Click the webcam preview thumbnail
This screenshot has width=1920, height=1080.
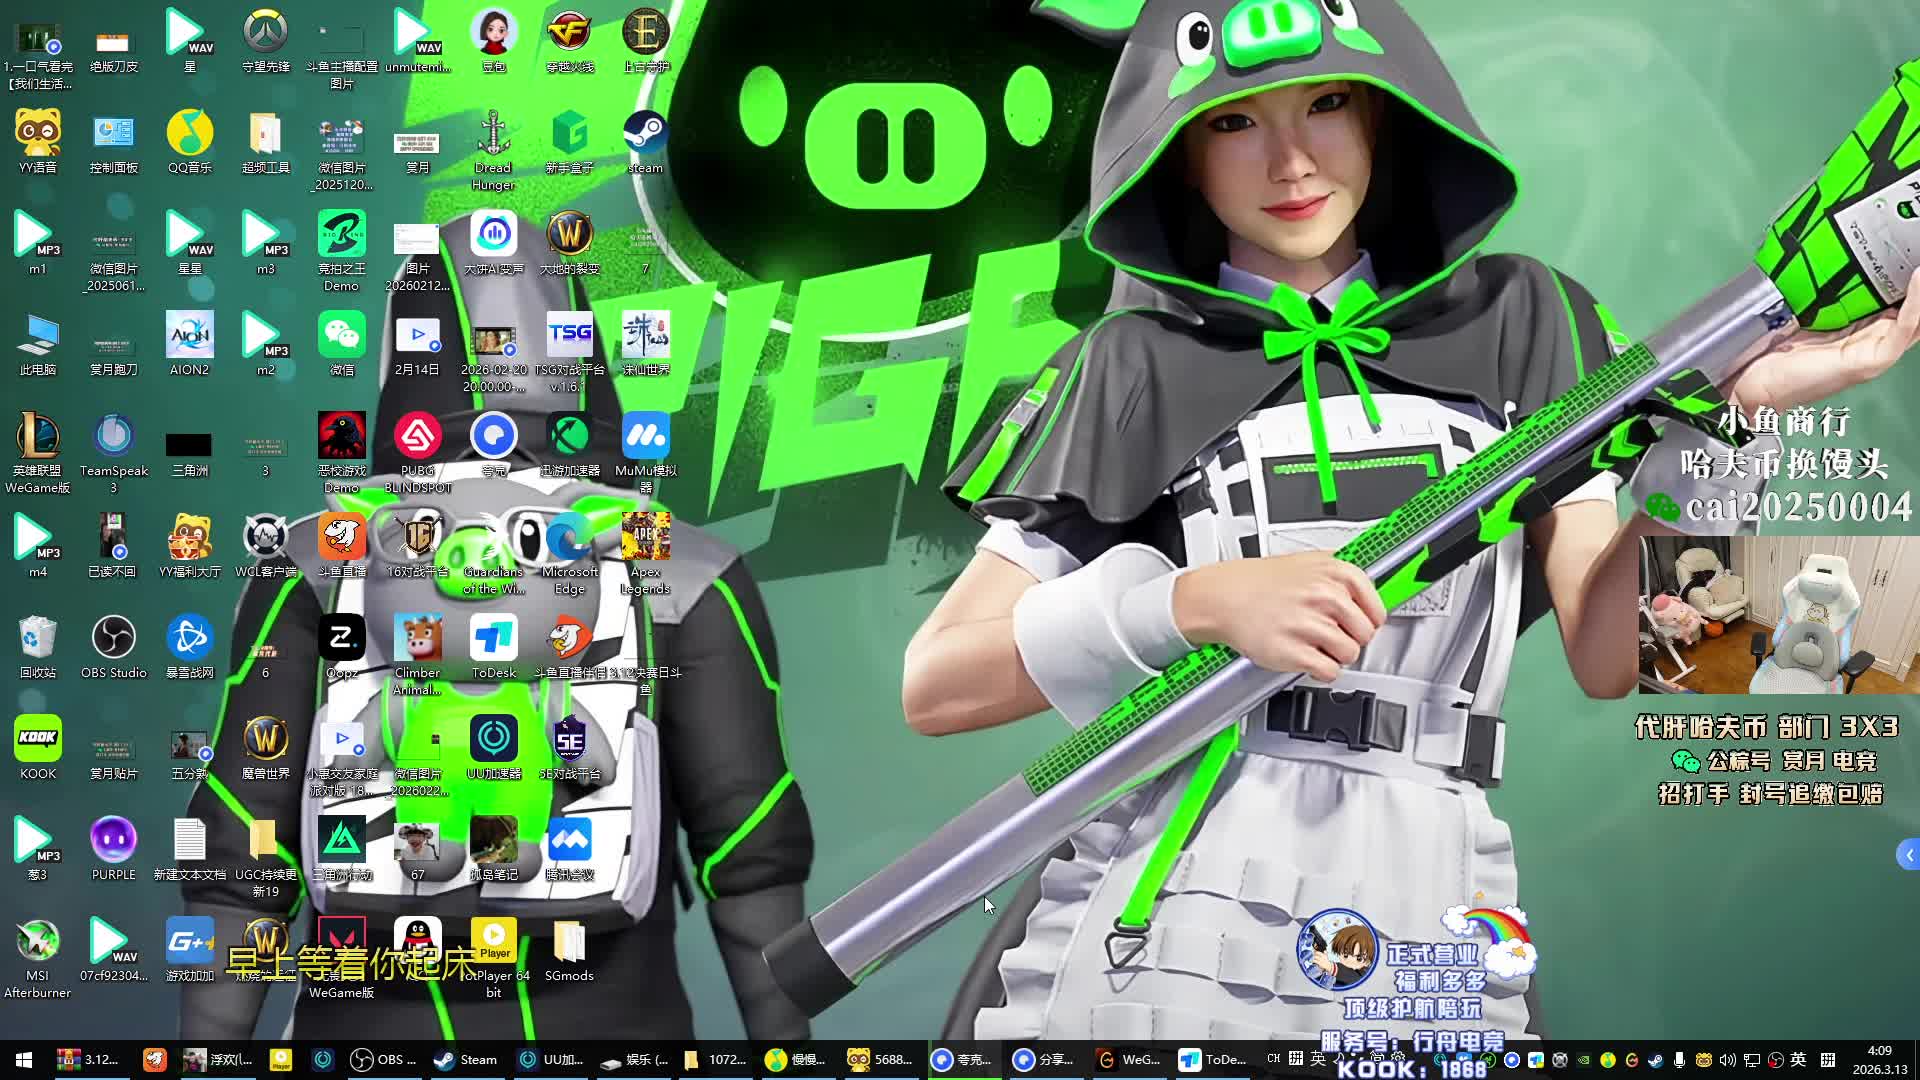[x=1778, y=615]
